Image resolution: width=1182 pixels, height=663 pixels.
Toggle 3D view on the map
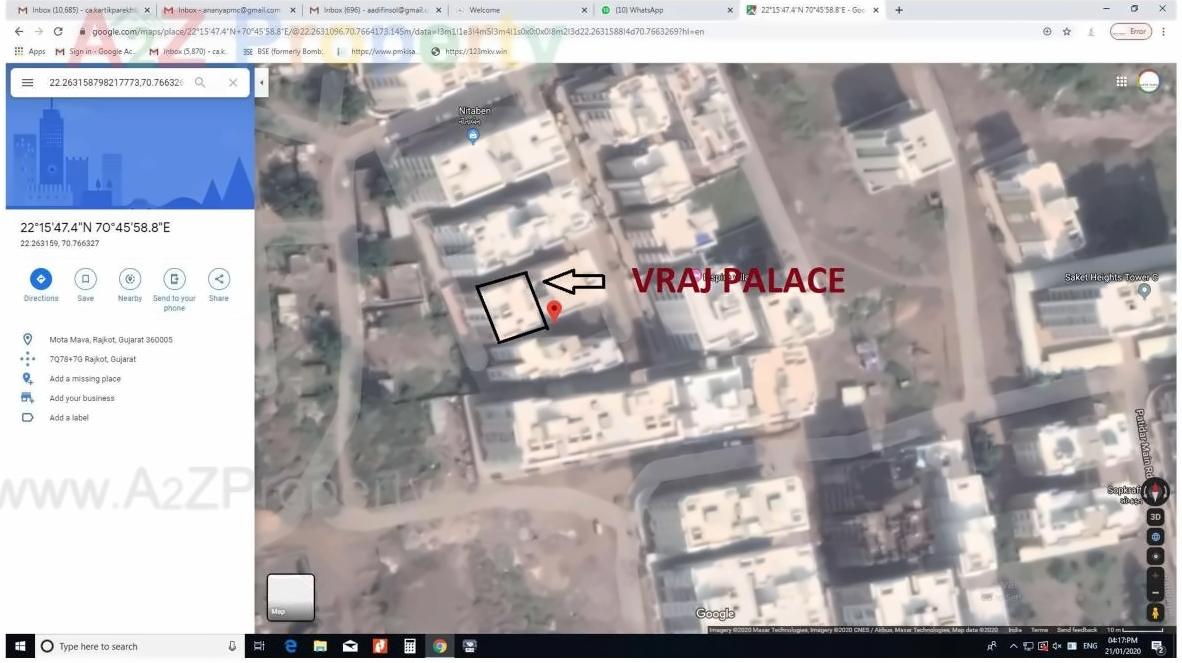point(1155,517)
